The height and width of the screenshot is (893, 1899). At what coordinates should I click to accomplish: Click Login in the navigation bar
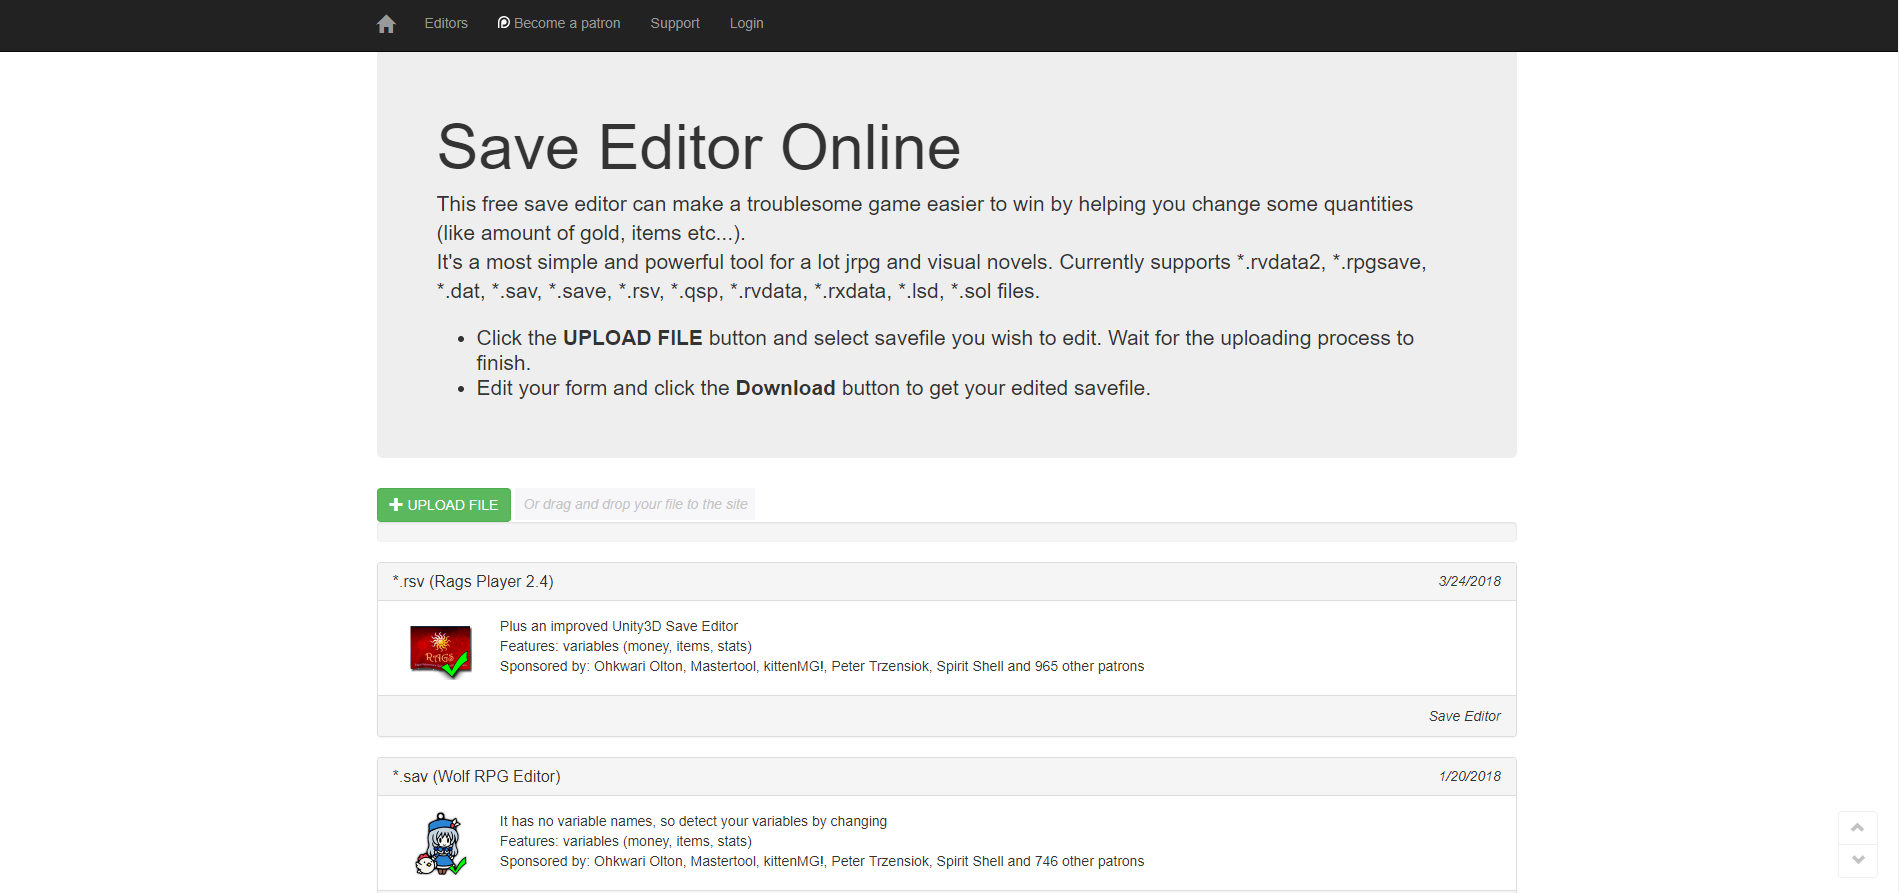tap(746, 23)
